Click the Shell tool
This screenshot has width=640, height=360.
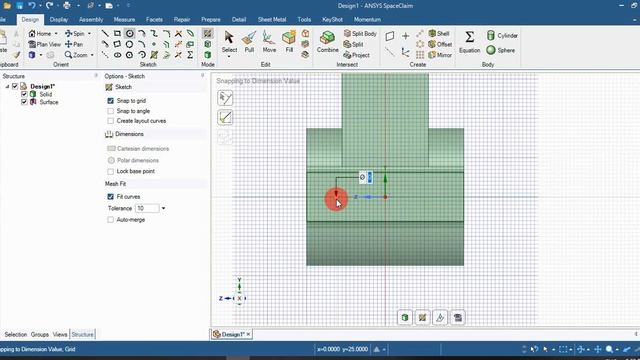point(439,33)
